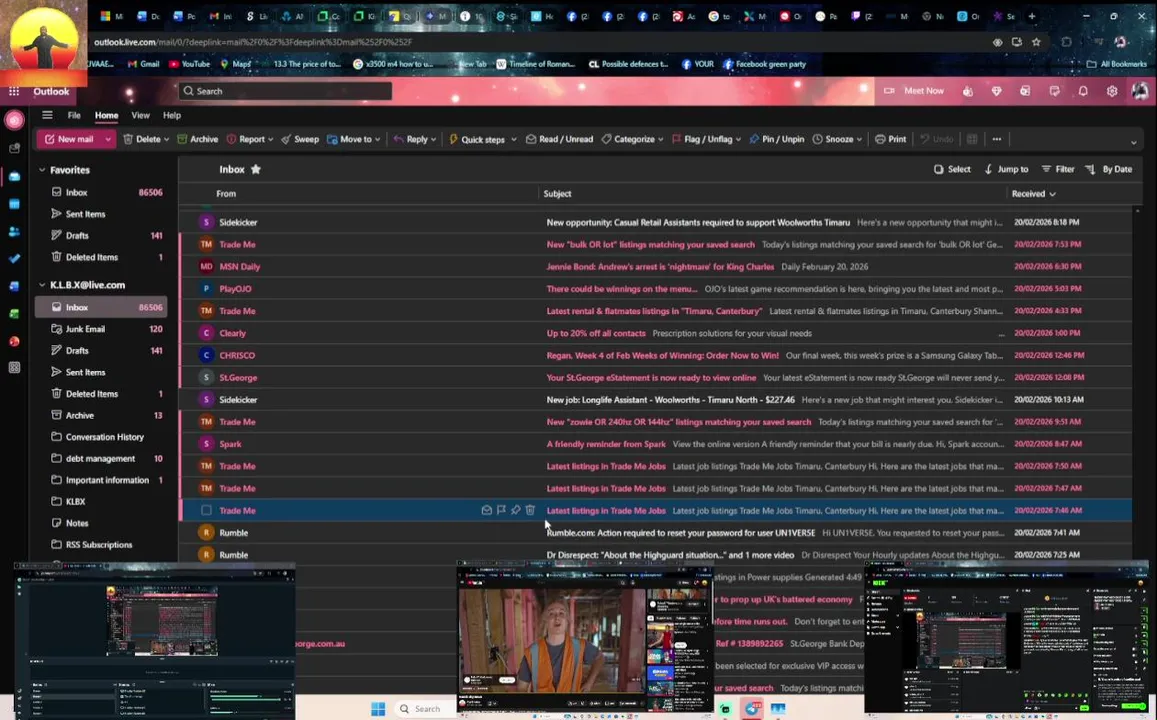Viewport: 1157px width, 720px height.
Task: Open Quick steps dropdown arrow
Action: click(x=514, y=139)
